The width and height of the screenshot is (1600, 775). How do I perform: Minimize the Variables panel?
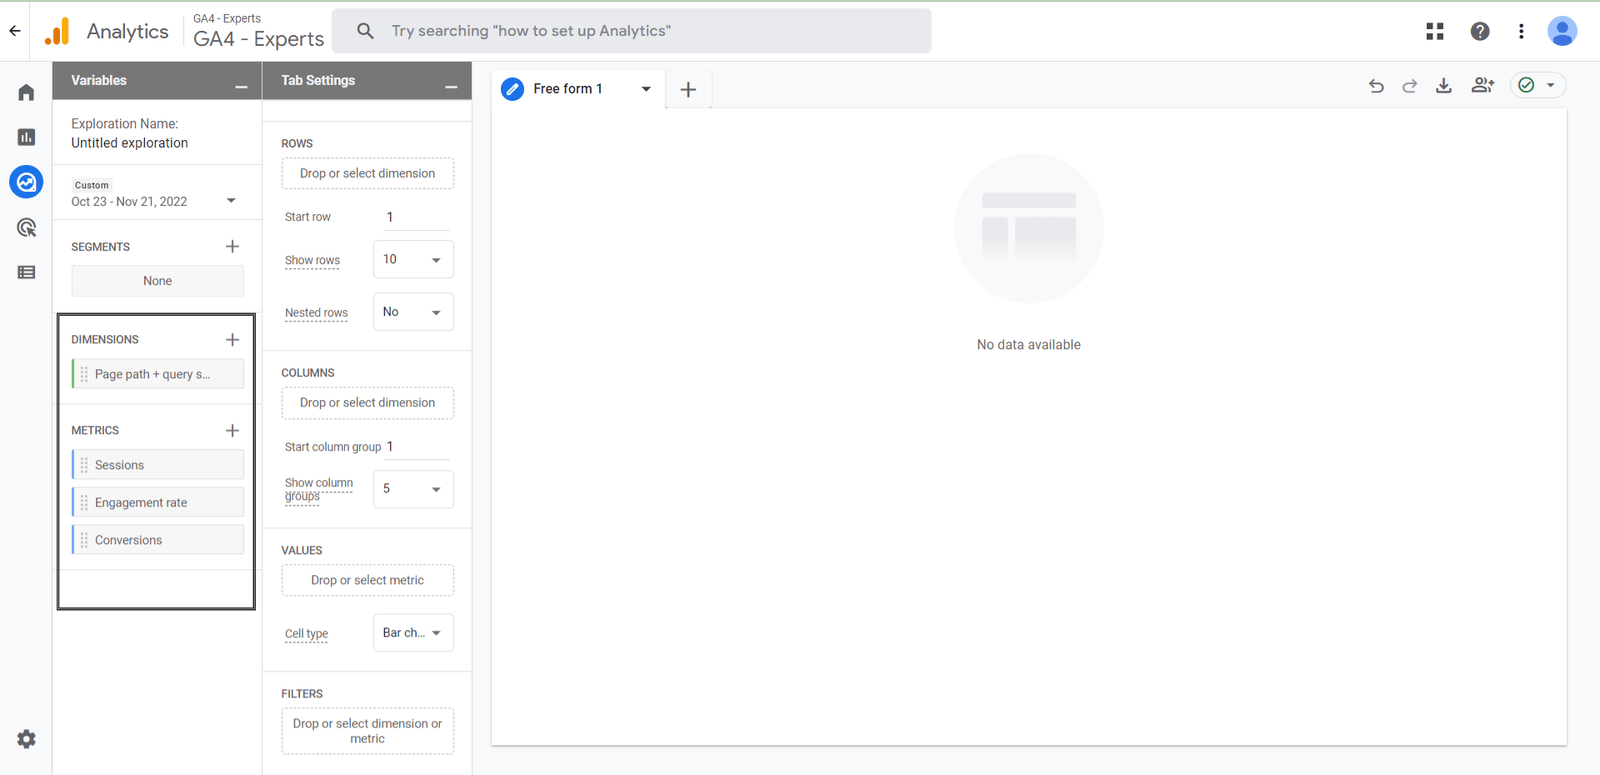click(x=241, y=87)
